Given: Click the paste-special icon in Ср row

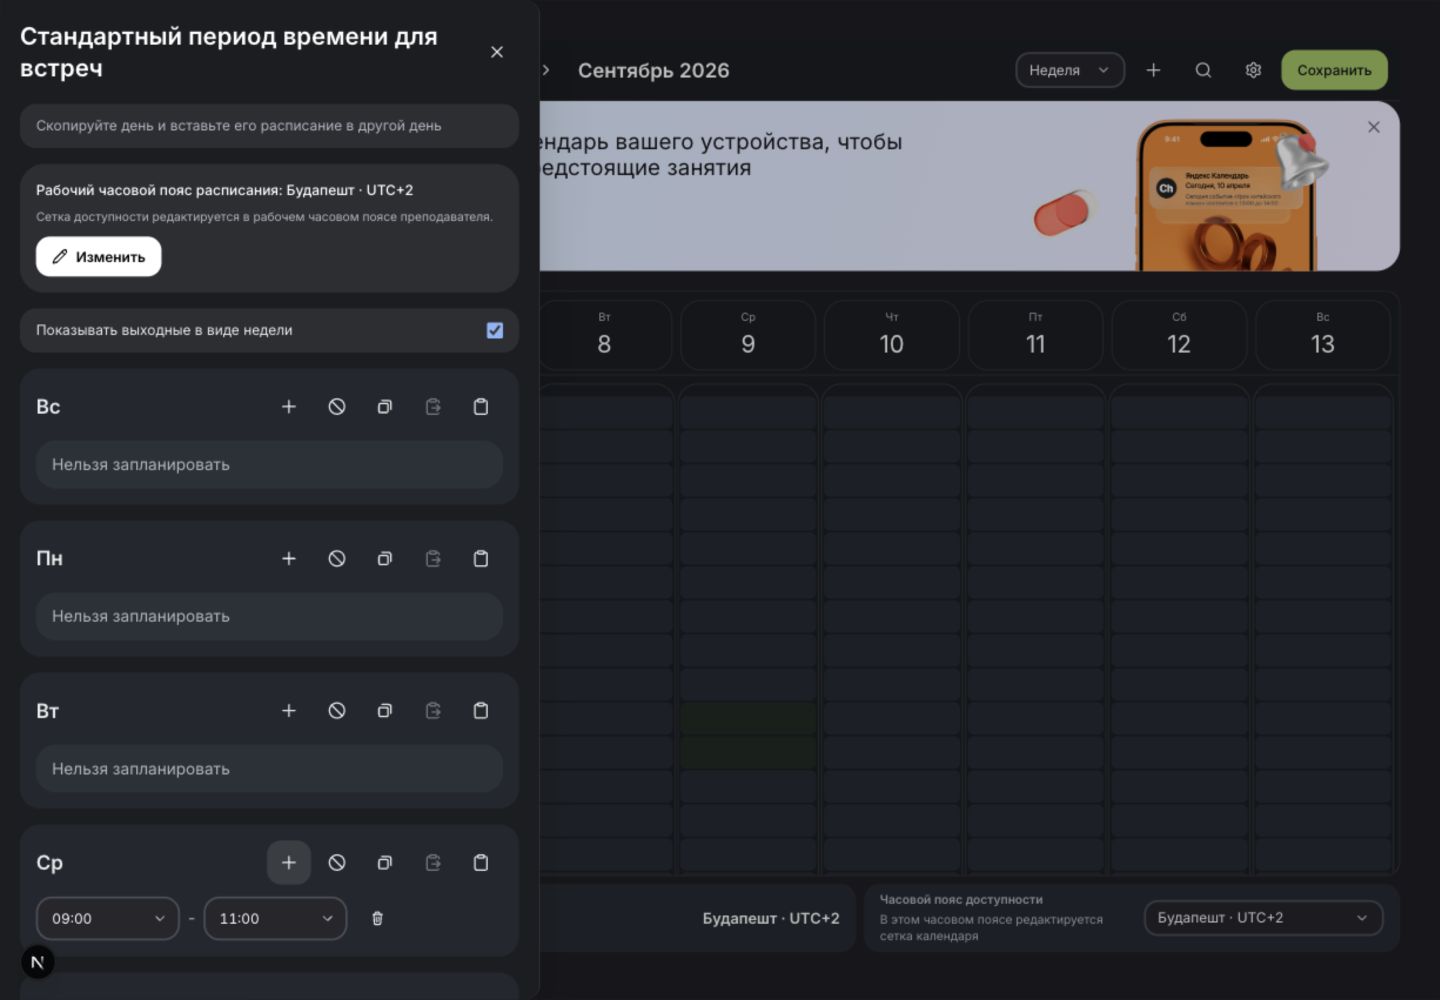Looking at the screenshot, I should pos(433,863).
